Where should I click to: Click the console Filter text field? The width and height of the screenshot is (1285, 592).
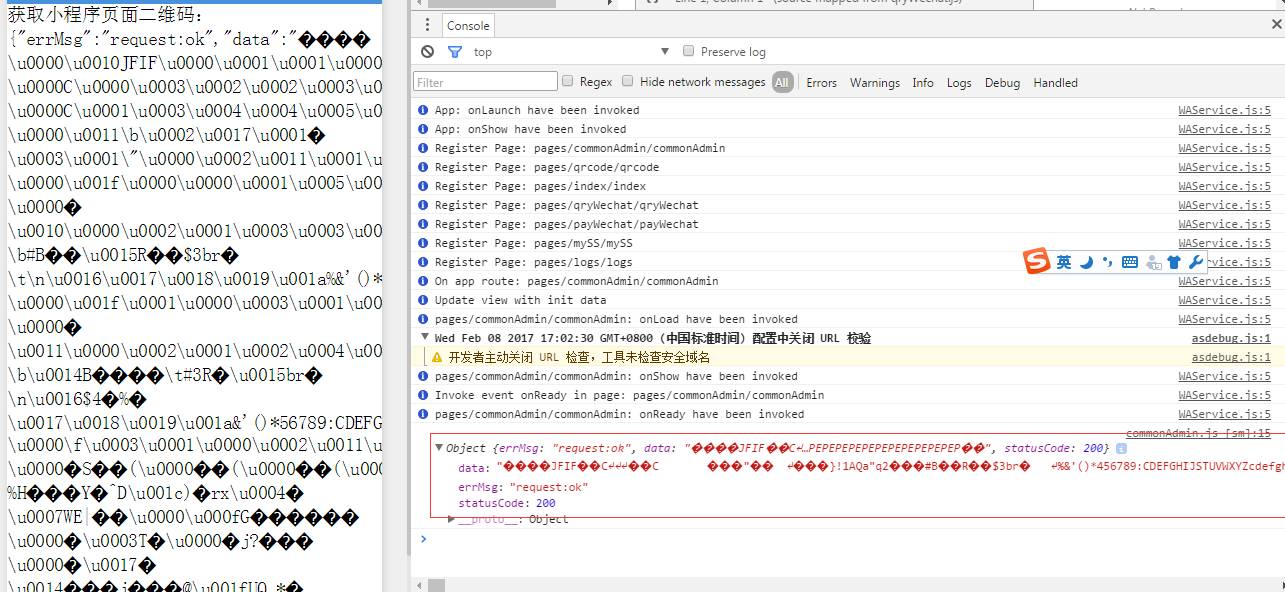[485, 82]
